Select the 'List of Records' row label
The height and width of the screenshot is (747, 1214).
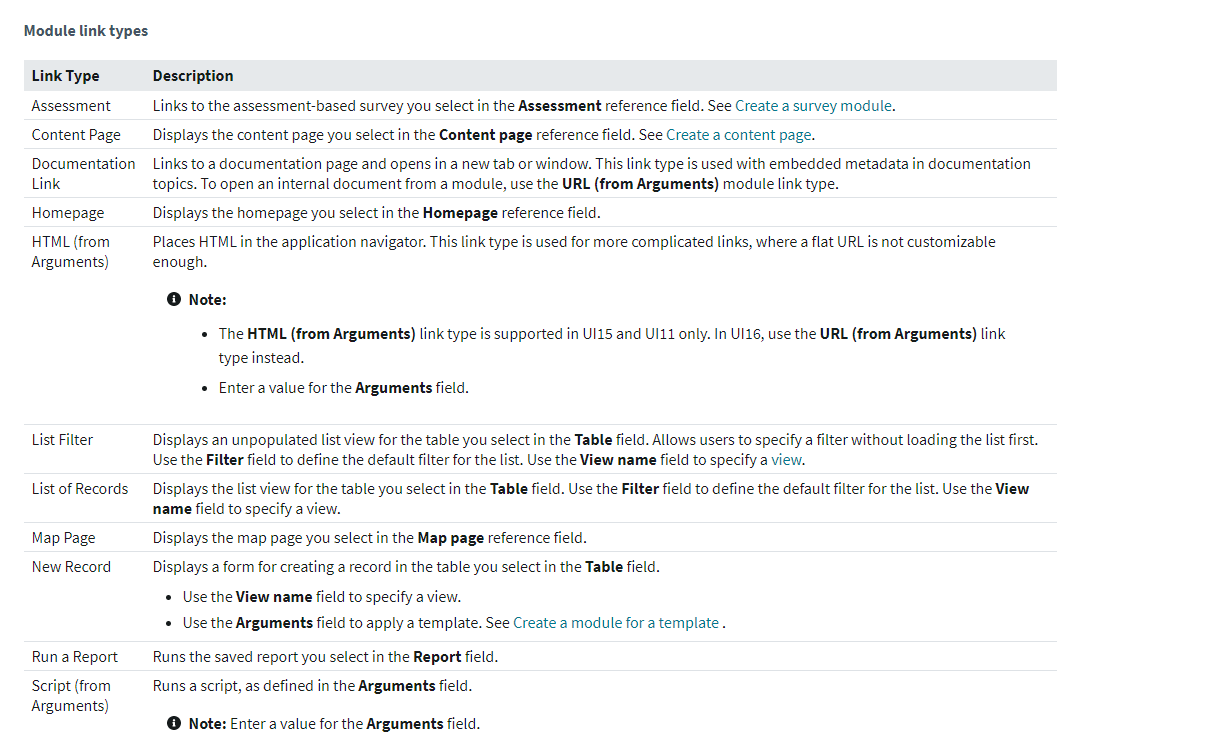point(80,489)
